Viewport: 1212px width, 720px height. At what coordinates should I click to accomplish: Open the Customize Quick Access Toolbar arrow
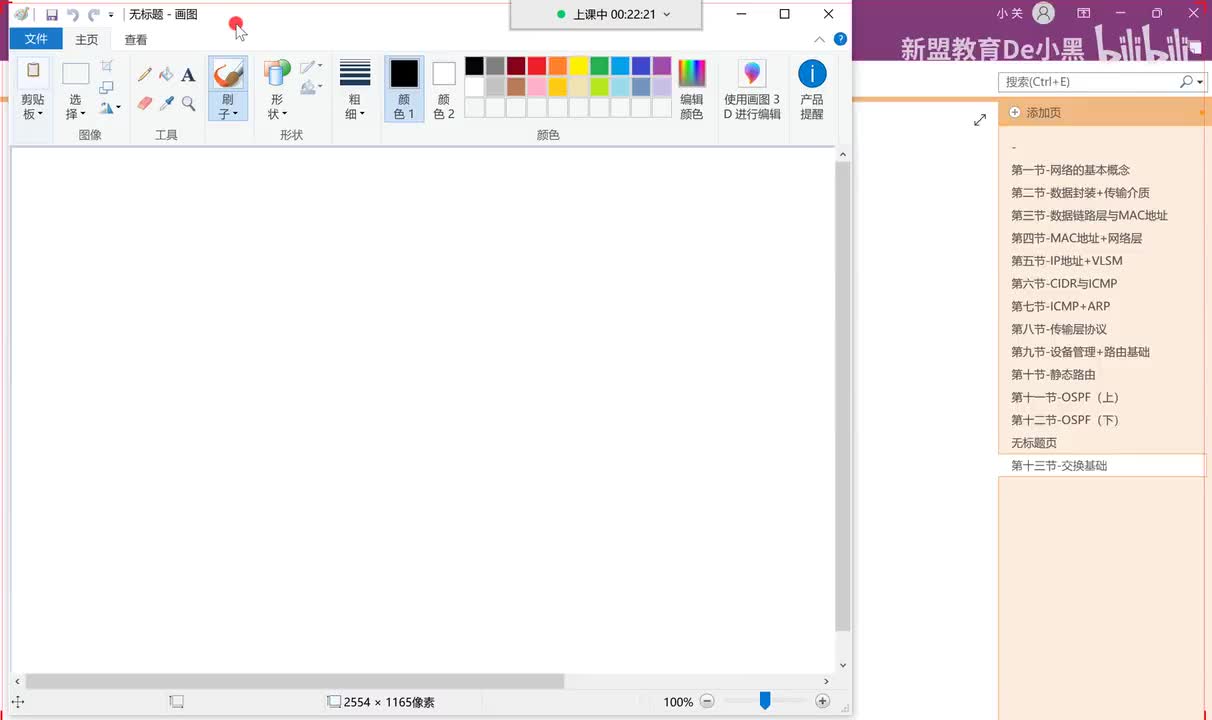[x=111, y=15]
